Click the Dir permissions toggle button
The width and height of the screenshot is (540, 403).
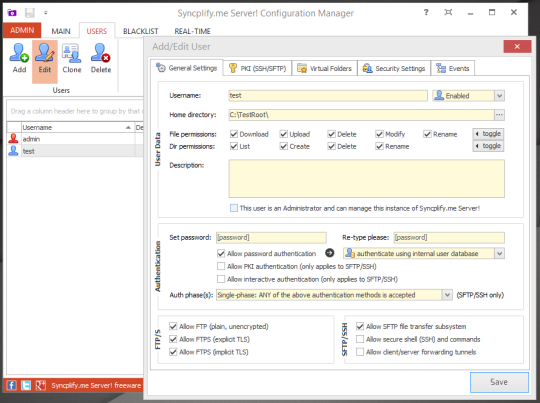488,146
